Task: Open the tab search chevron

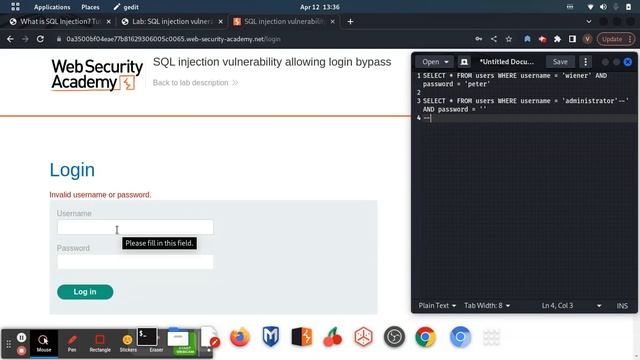Action: point(589,22)
